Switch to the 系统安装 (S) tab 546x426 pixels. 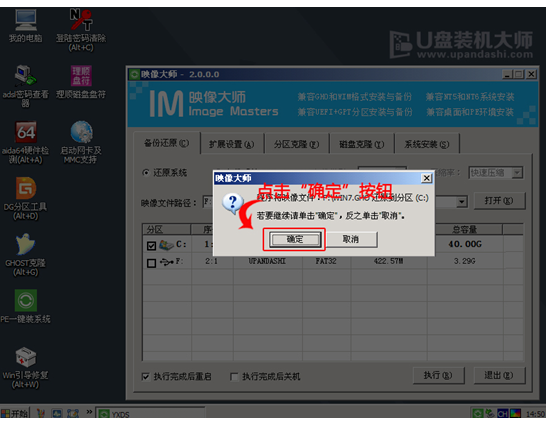coord(427,144)
